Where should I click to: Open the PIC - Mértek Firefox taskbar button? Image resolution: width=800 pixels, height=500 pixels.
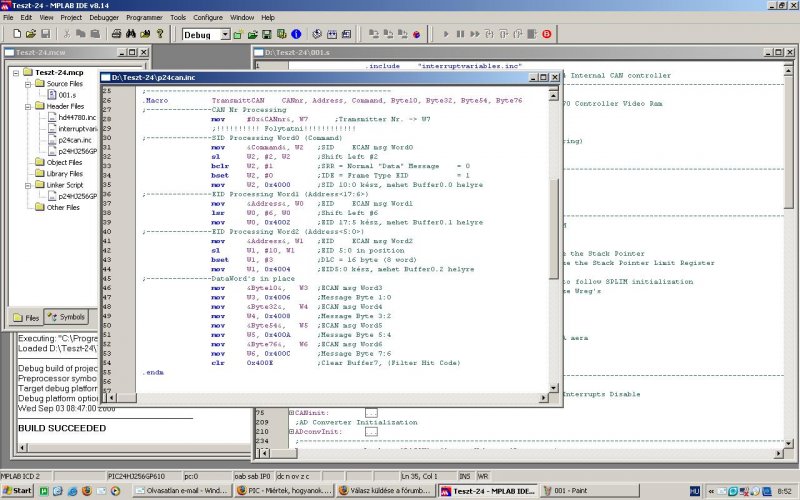(x=284, y=491)
